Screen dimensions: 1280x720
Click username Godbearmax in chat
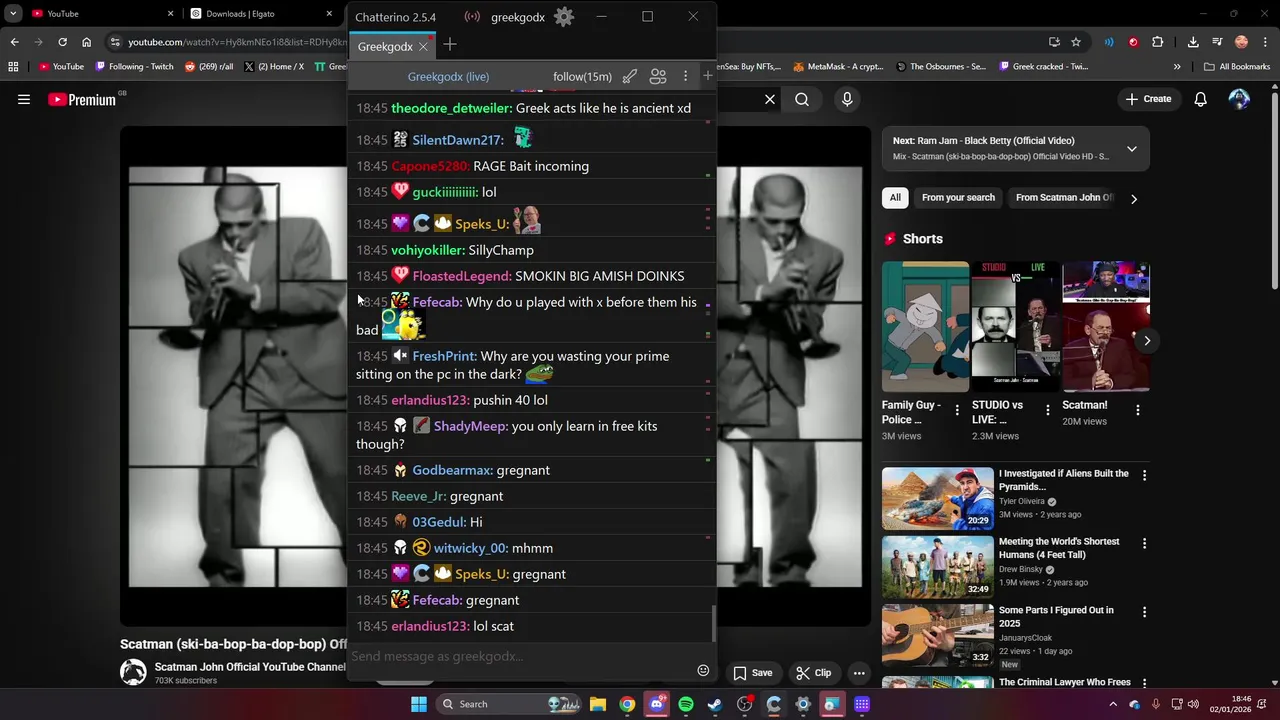pyautogui.click(x=453, y=470)
